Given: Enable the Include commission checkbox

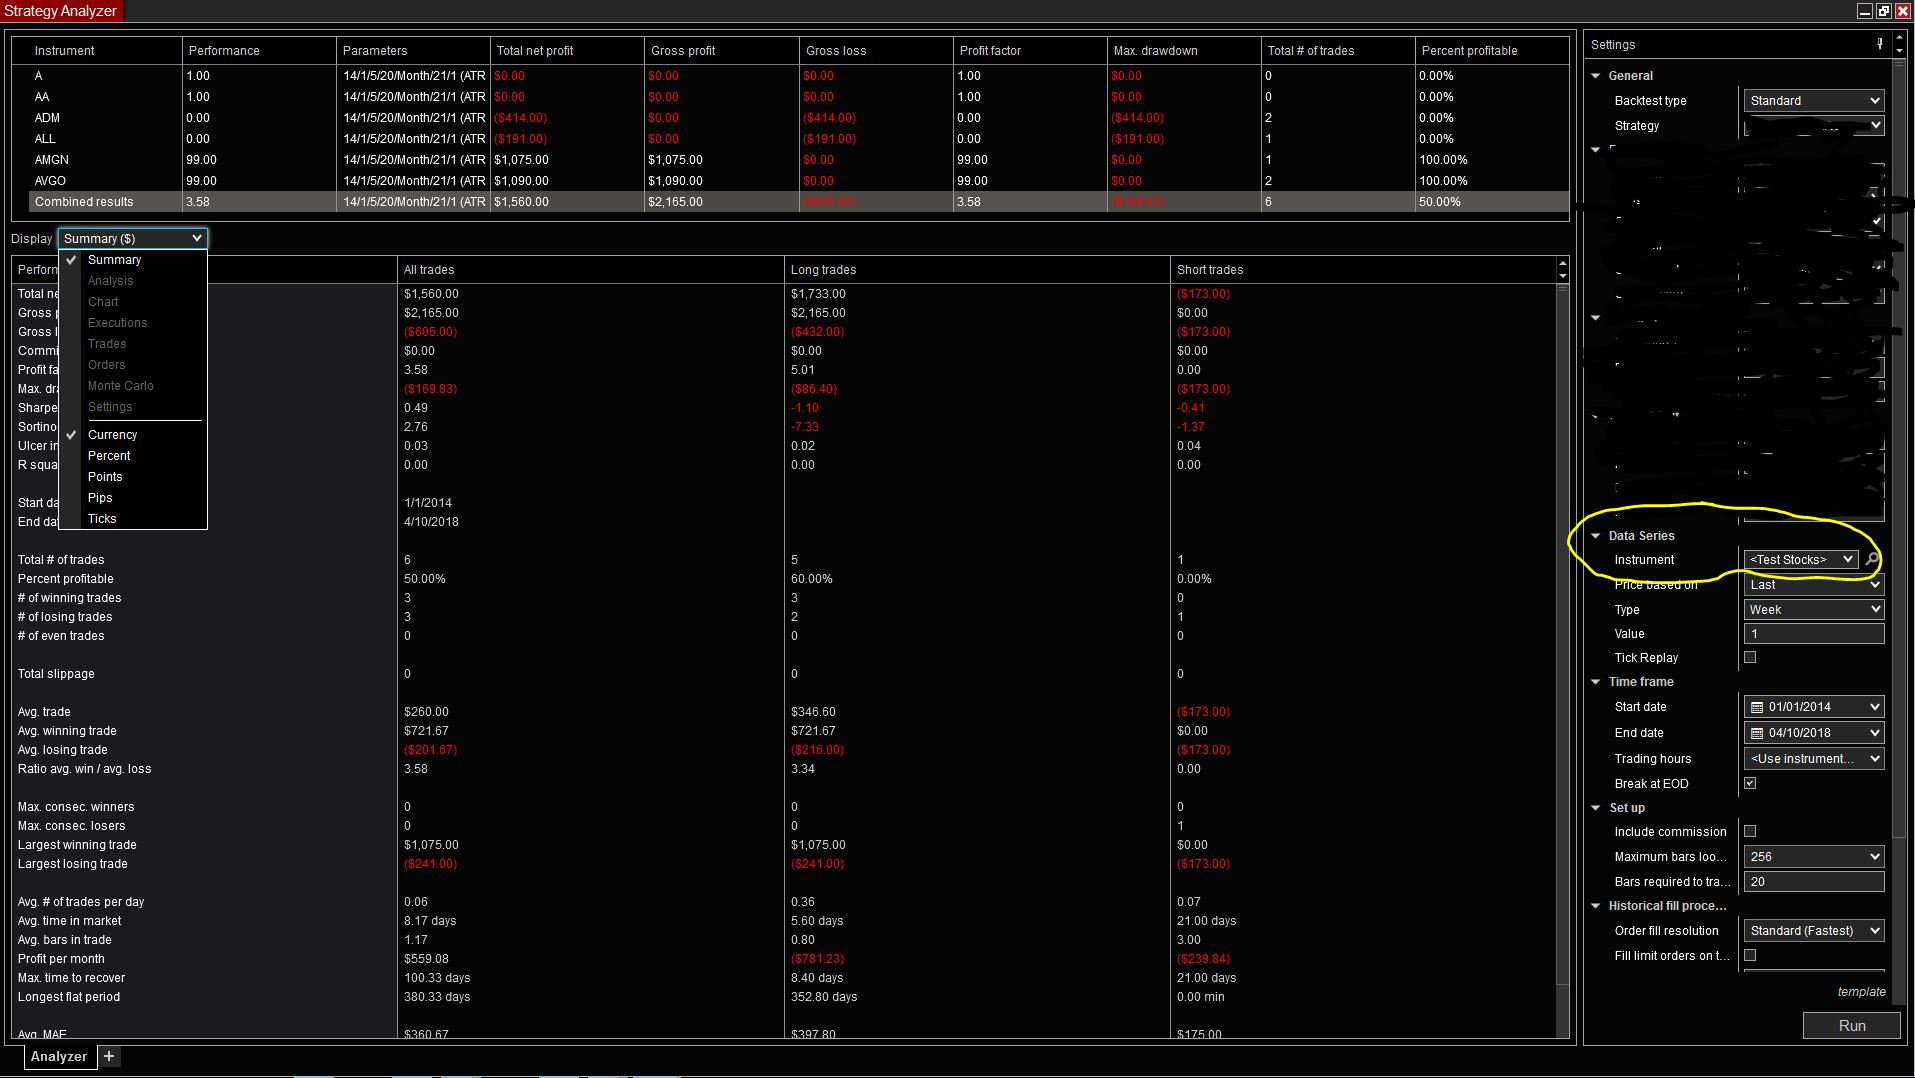Looking at the screenshot, I should [x=1750, y=831].
